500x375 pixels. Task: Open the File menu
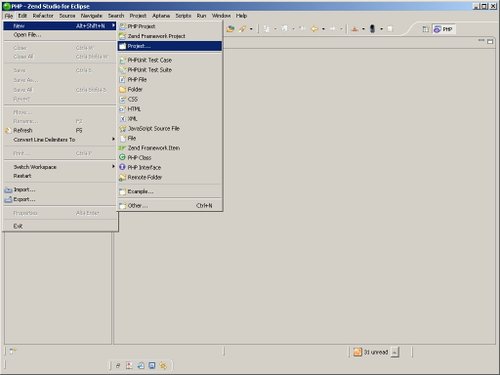point(9,16)
